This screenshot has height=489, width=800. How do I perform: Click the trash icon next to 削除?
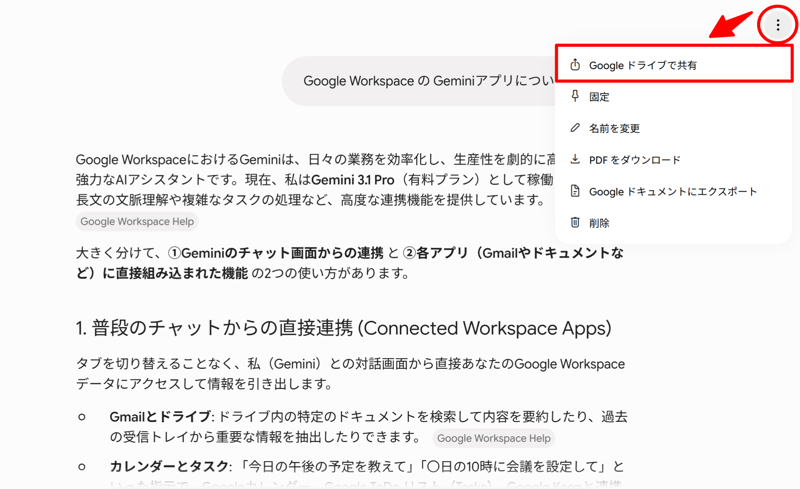tap(575, 223)
